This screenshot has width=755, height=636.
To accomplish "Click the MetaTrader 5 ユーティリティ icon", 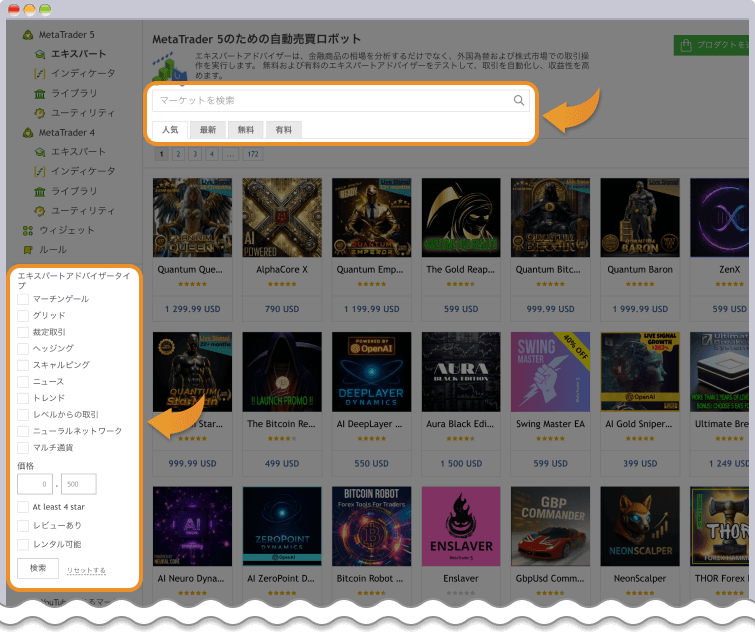I will (x=40, y=113).
